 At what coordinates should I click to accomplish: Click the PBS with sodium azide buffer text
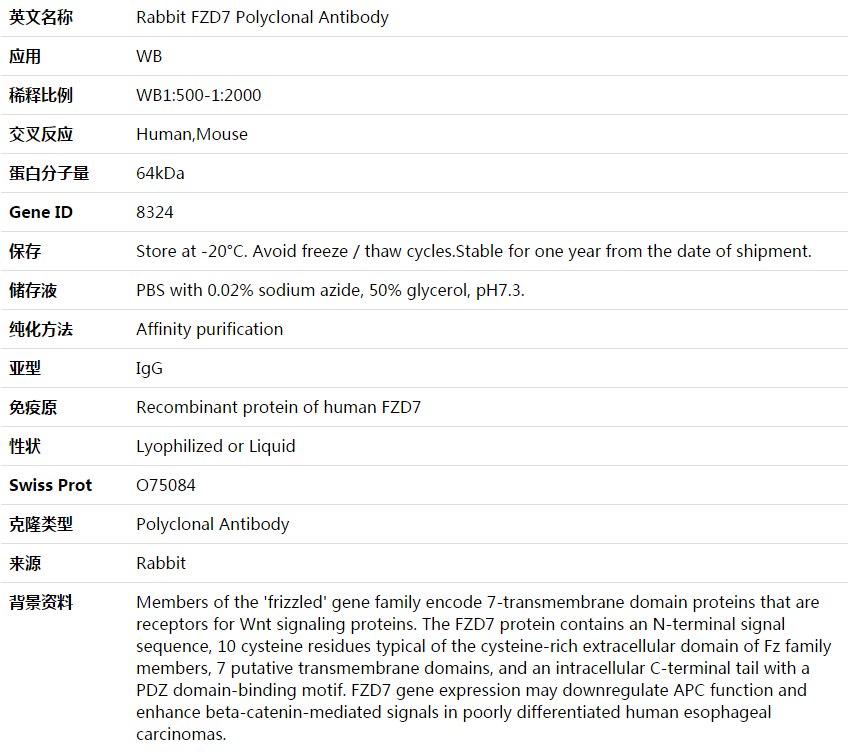330,290
